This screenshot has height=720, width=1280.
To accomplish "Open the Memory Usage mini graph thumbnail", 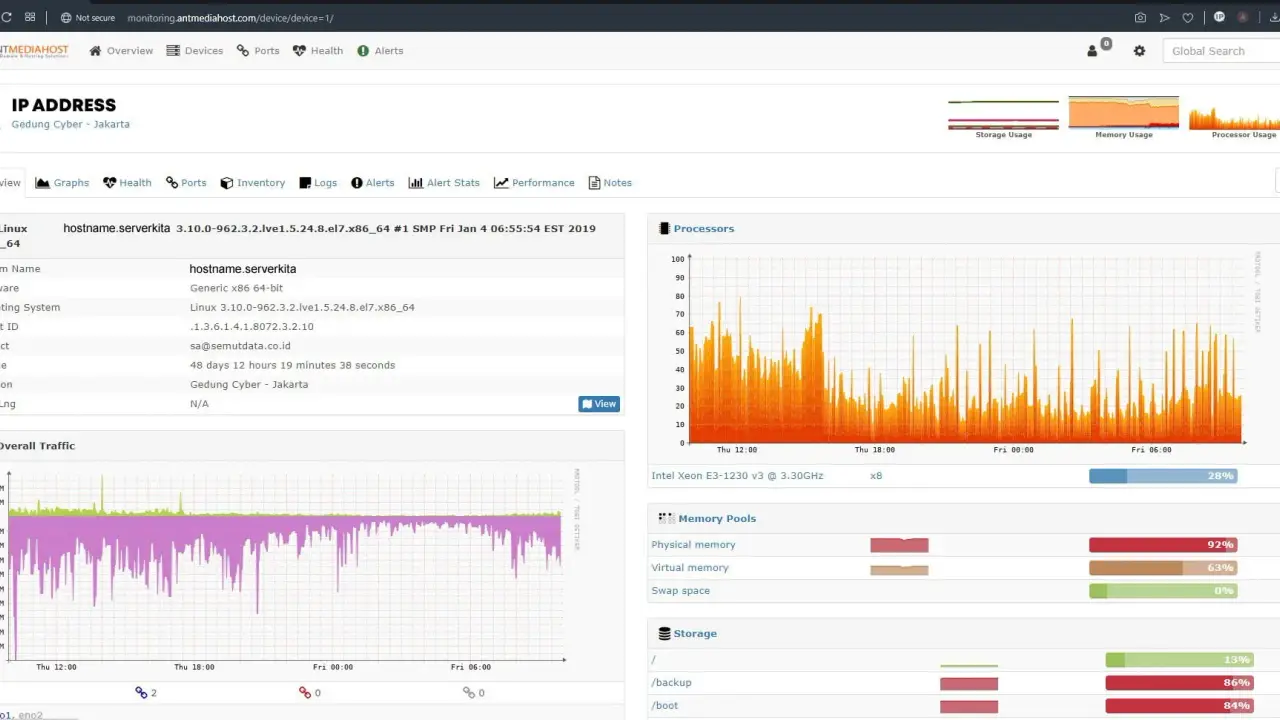I will (x=1123, y=110).
